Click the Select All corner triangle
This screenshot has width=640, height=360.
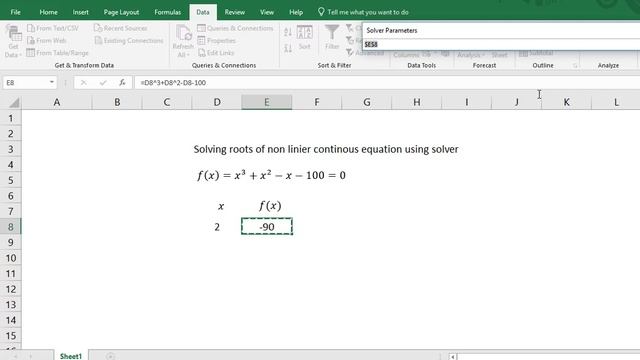point(13,102)
